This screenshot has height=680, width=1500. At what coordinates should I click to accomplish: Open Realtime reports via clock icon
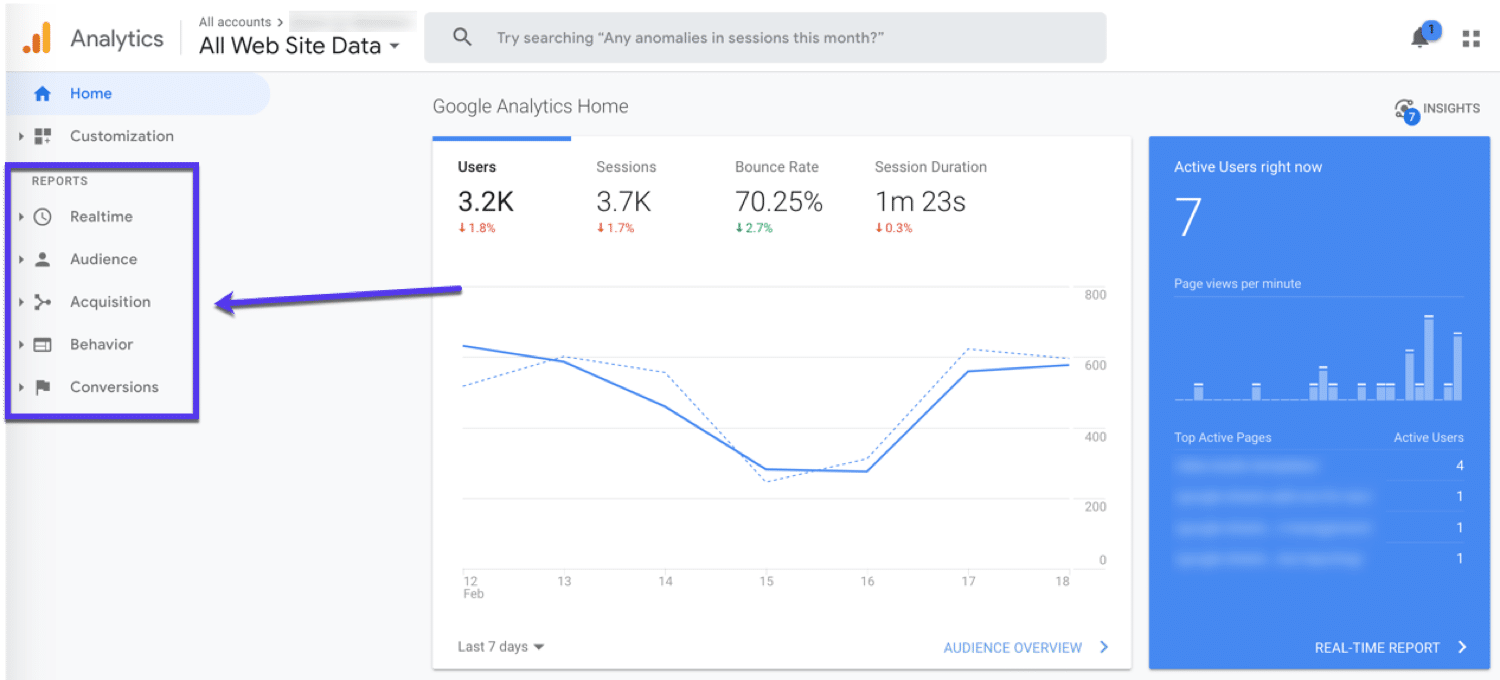pos(42,216)
